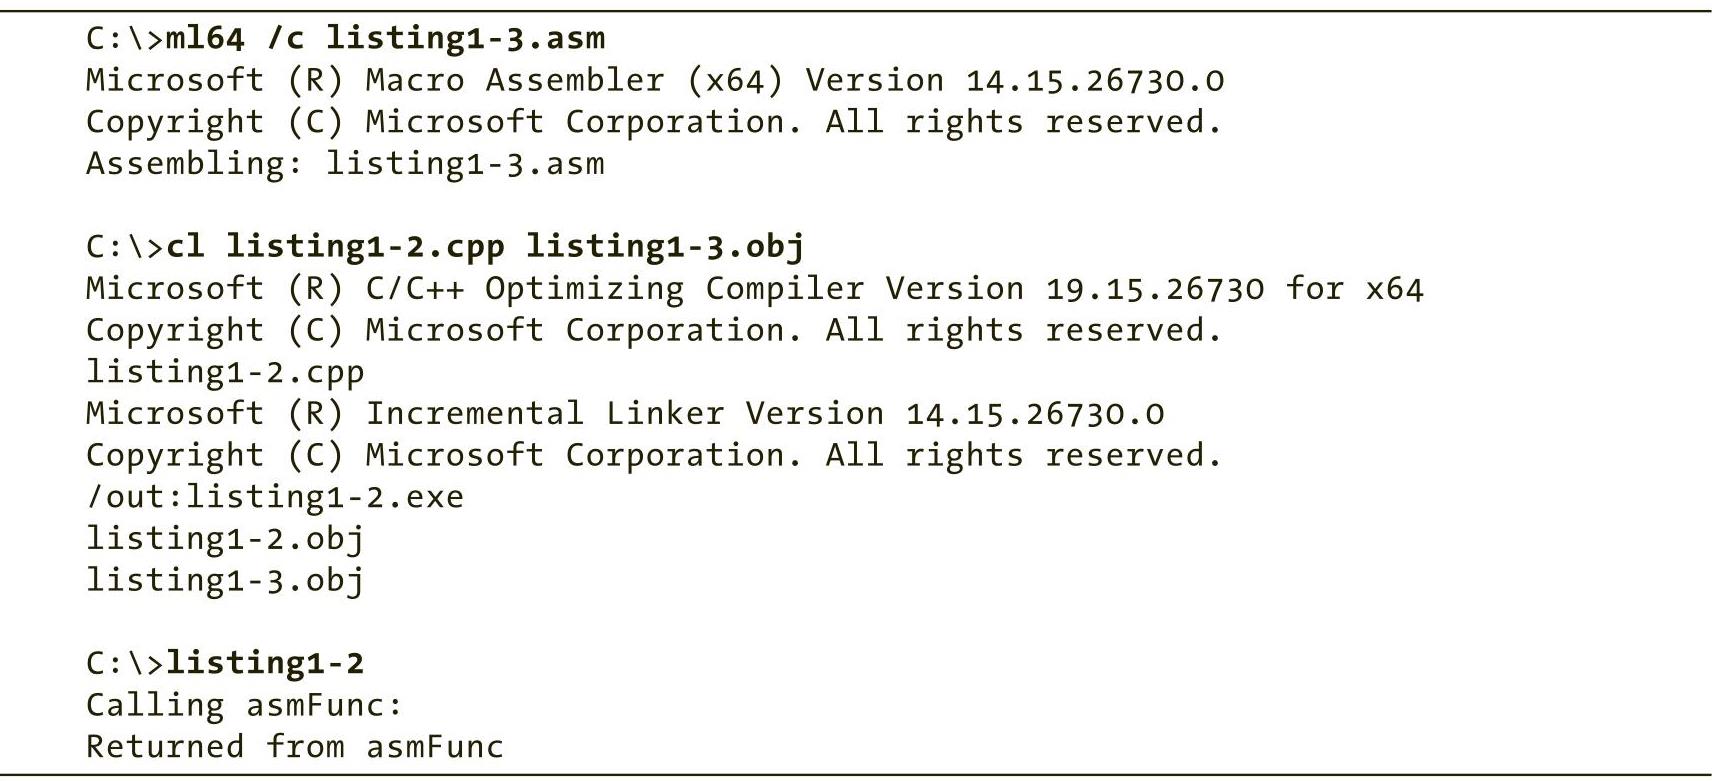Image resolution: width=1712 pixels, height=781 pixels.
Task: Select the Assembling: listing1-3.asm output line
Action: pos(345,163)
